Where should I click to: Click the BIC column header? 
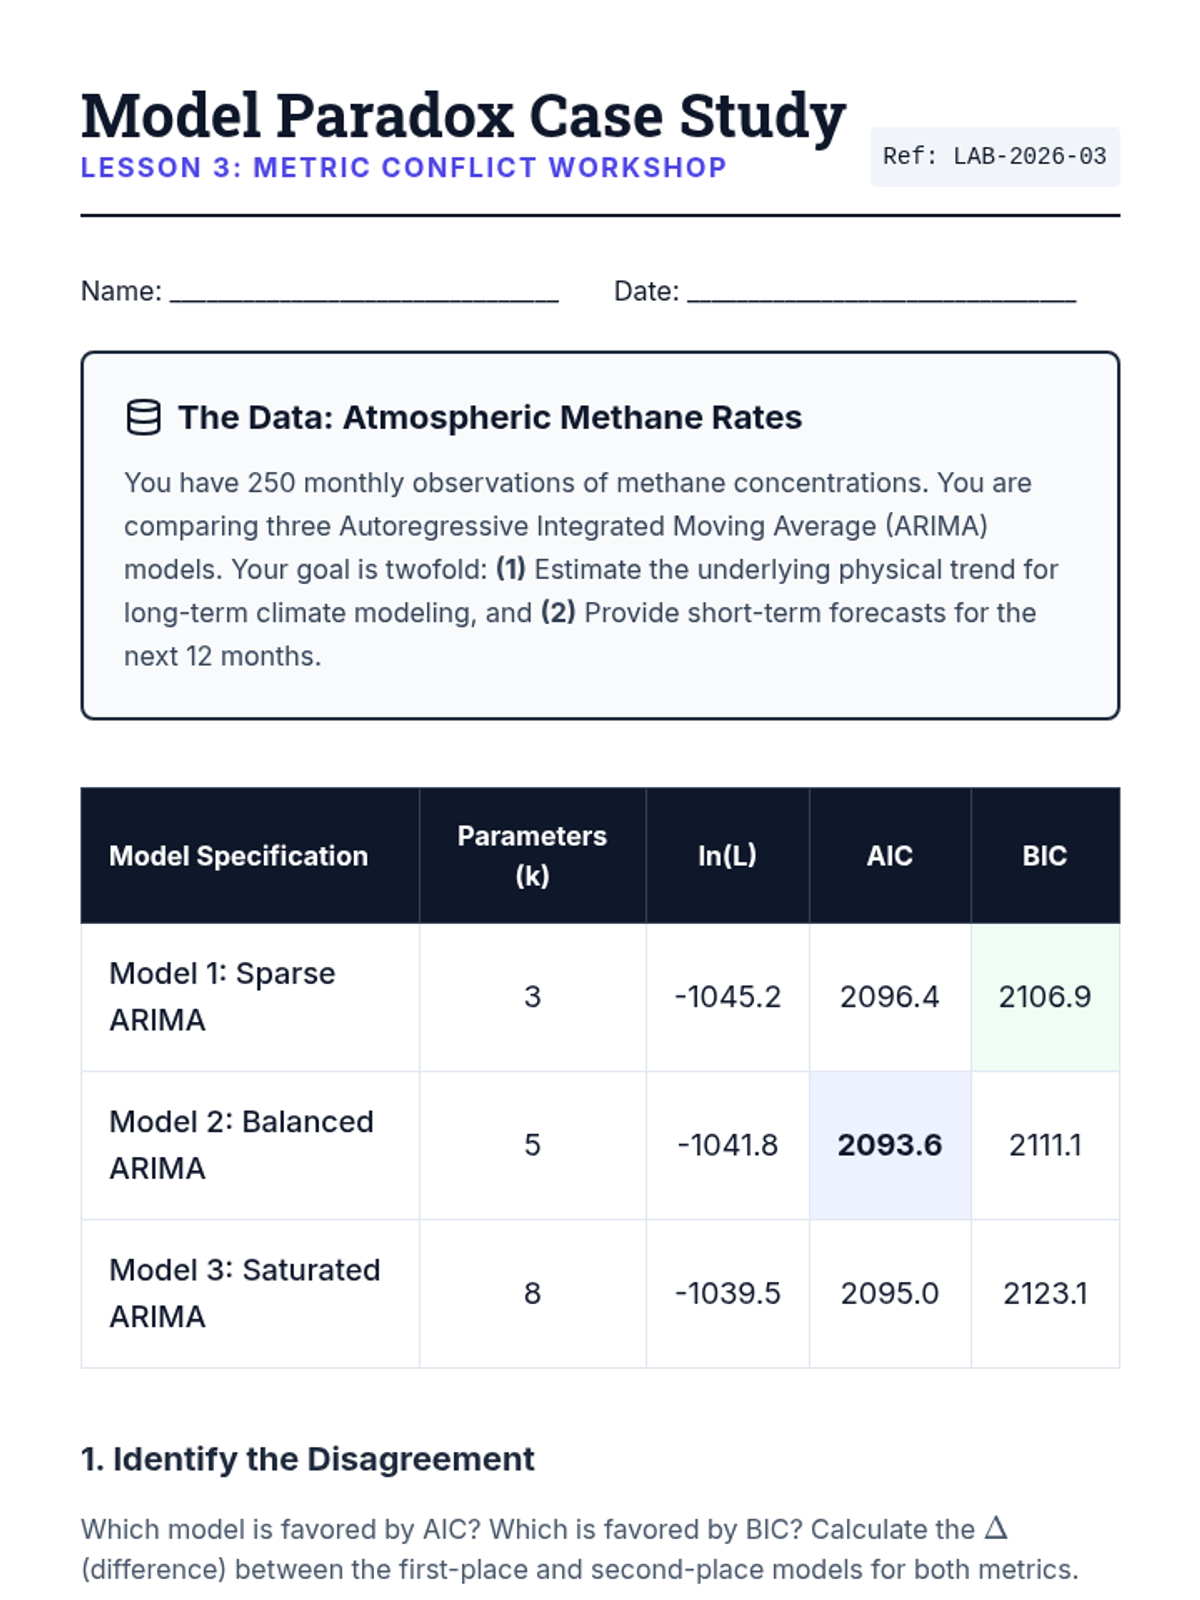pos(1044,856)
